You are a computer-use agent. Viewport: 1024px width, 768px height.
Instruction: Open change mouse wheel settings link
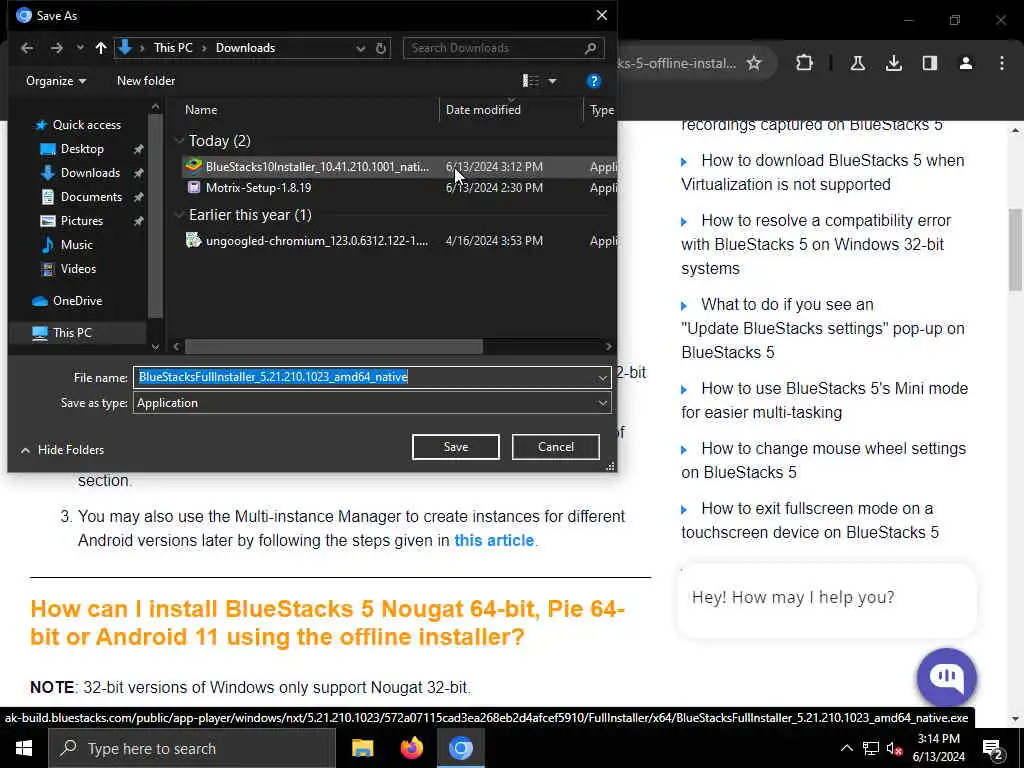click(824, 460)
